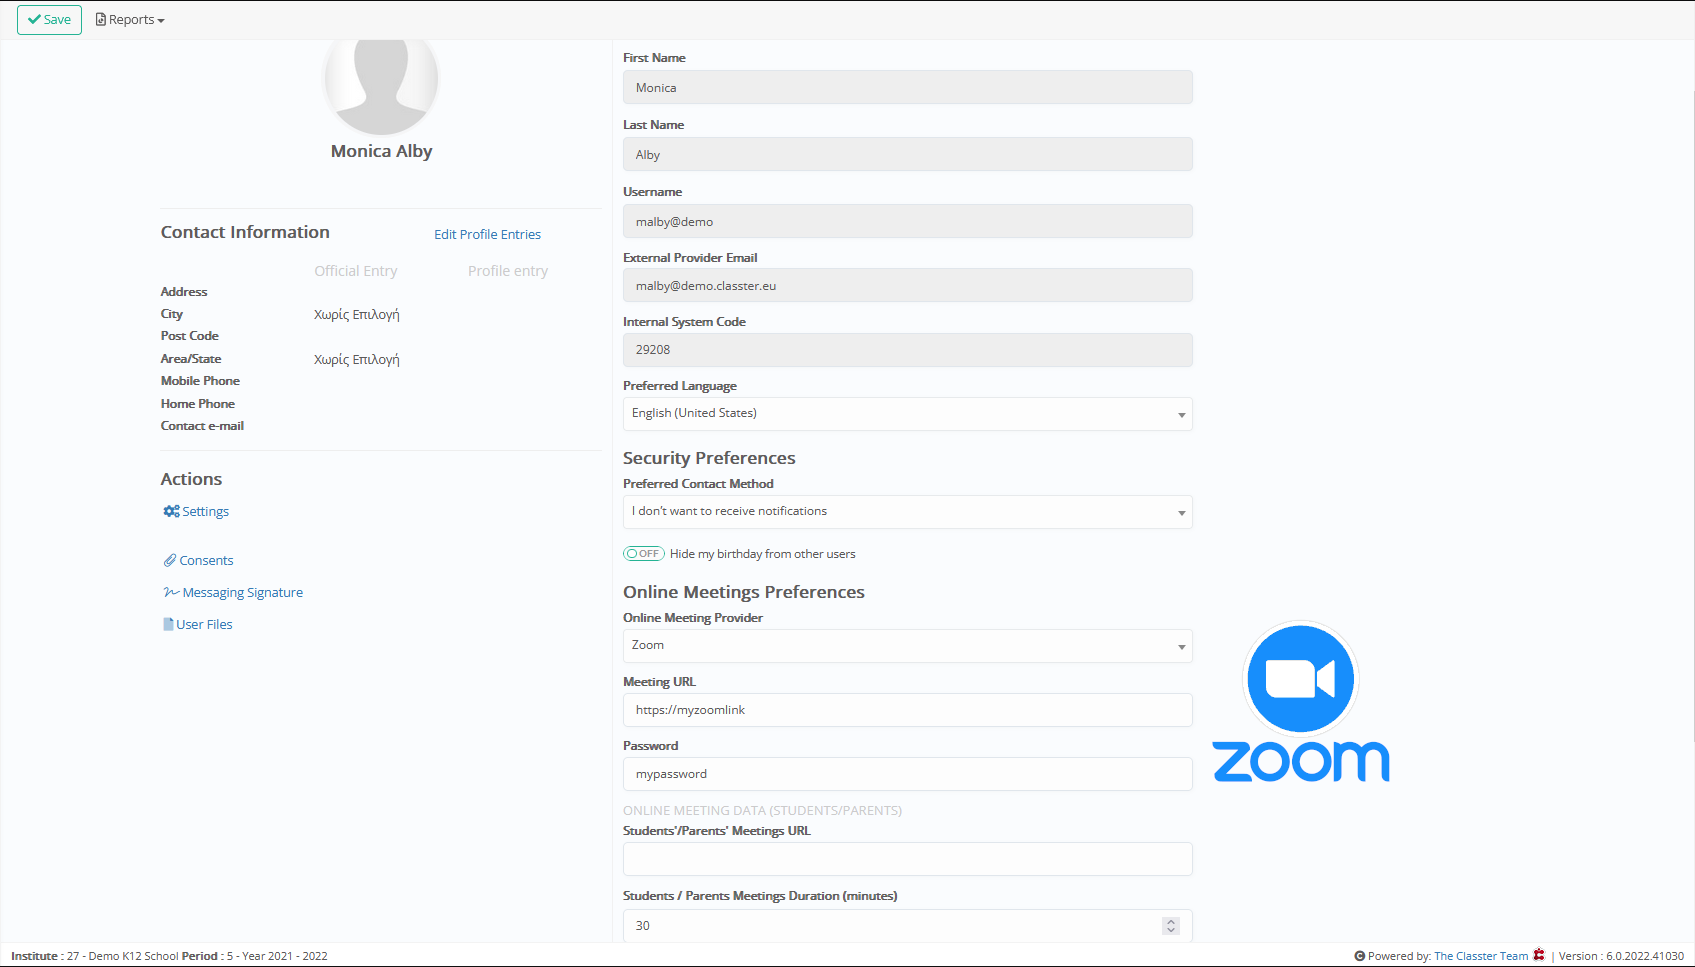Click the Classter logo icon in footer
This screenshot has height=967, width=1695.
(1539, 955)
